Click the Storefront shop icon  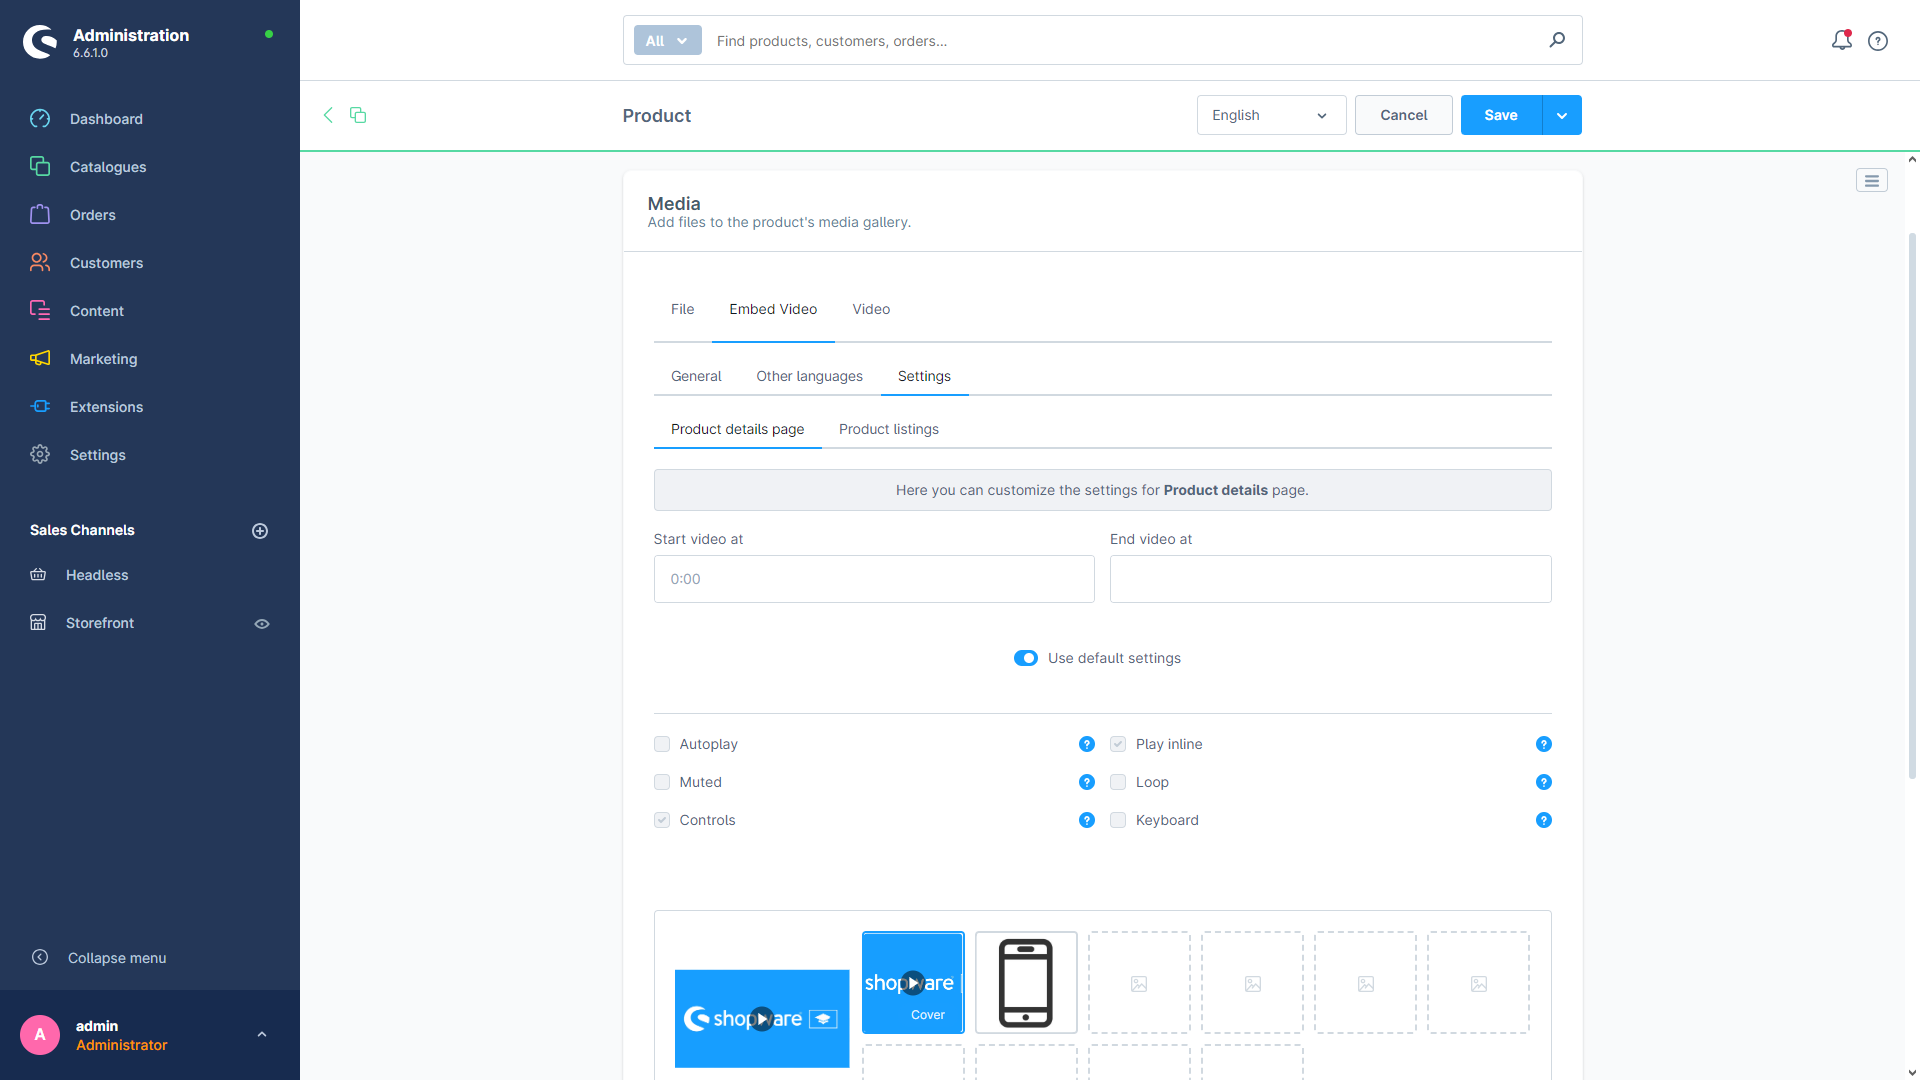[x=38, y=623]
